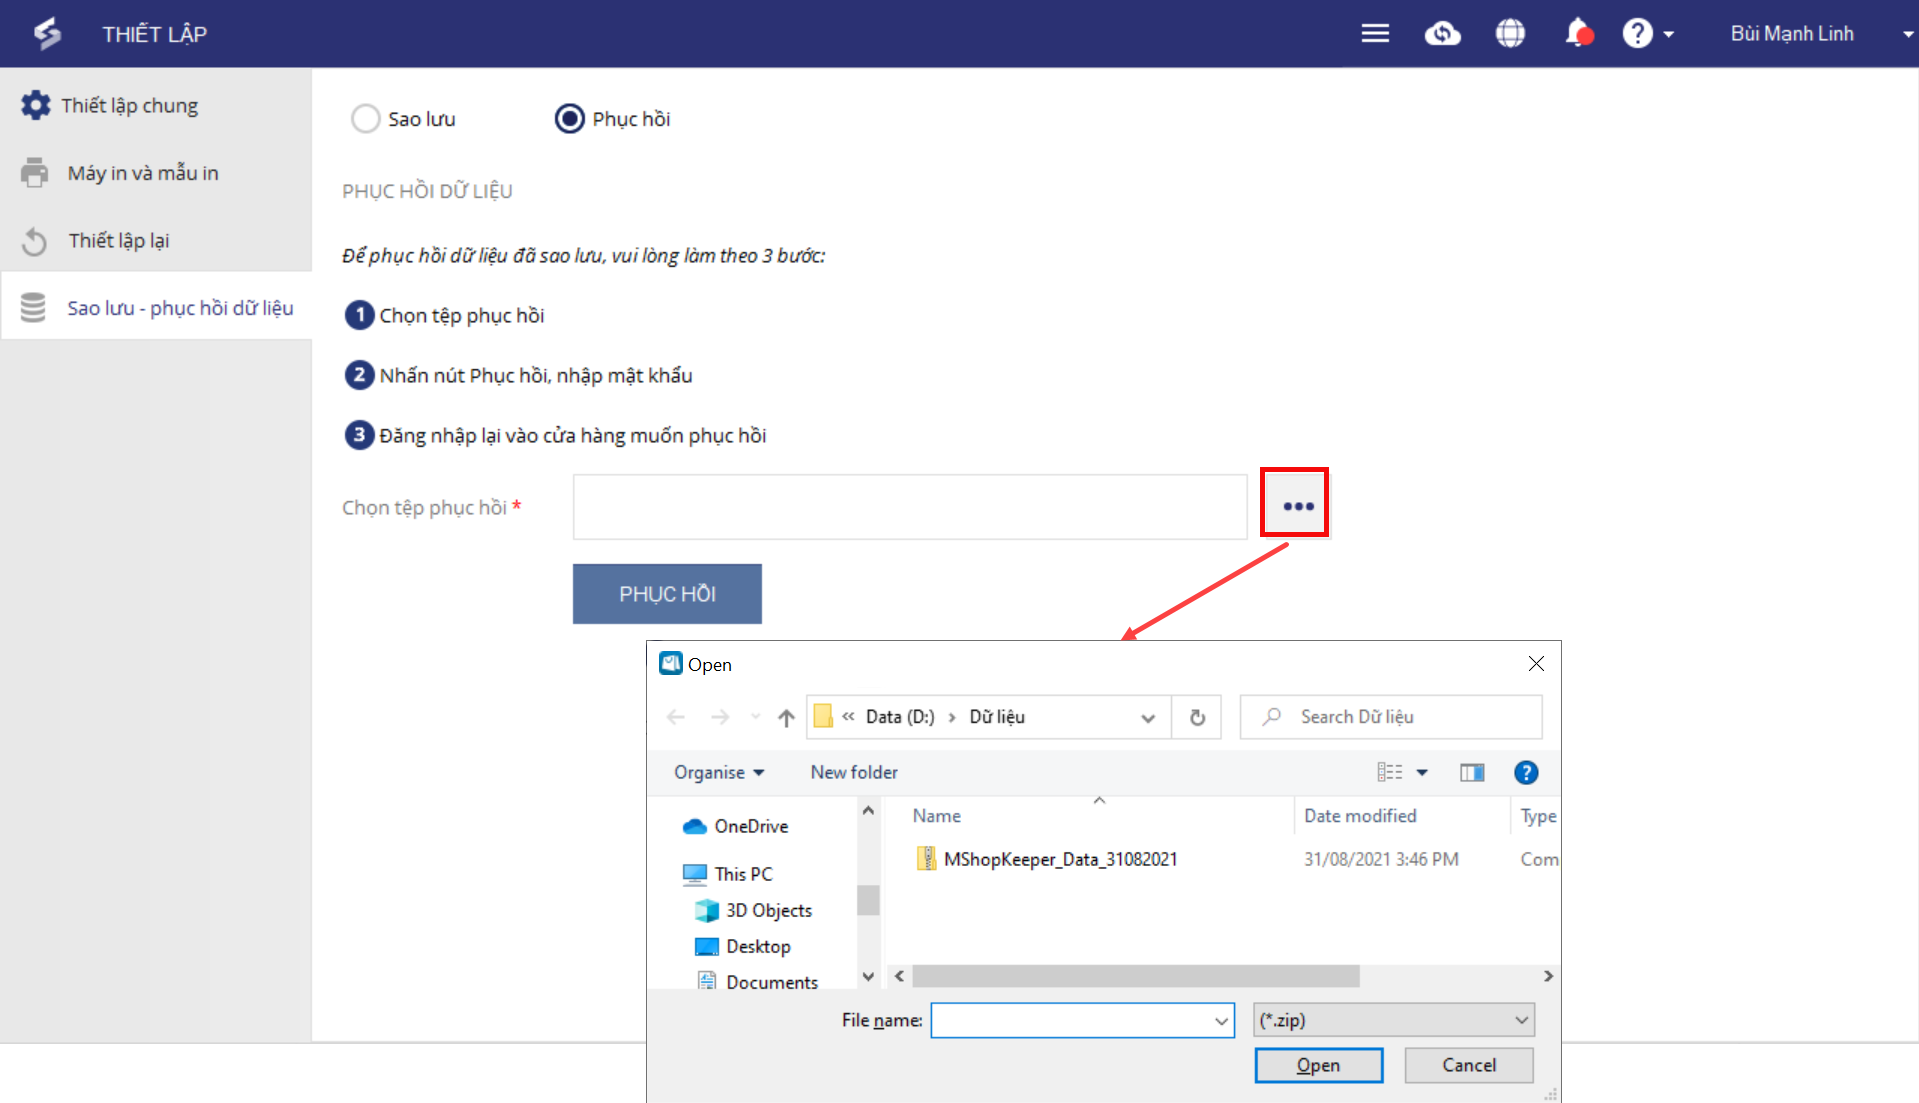Go up one folder level arrow

point(786,717)
